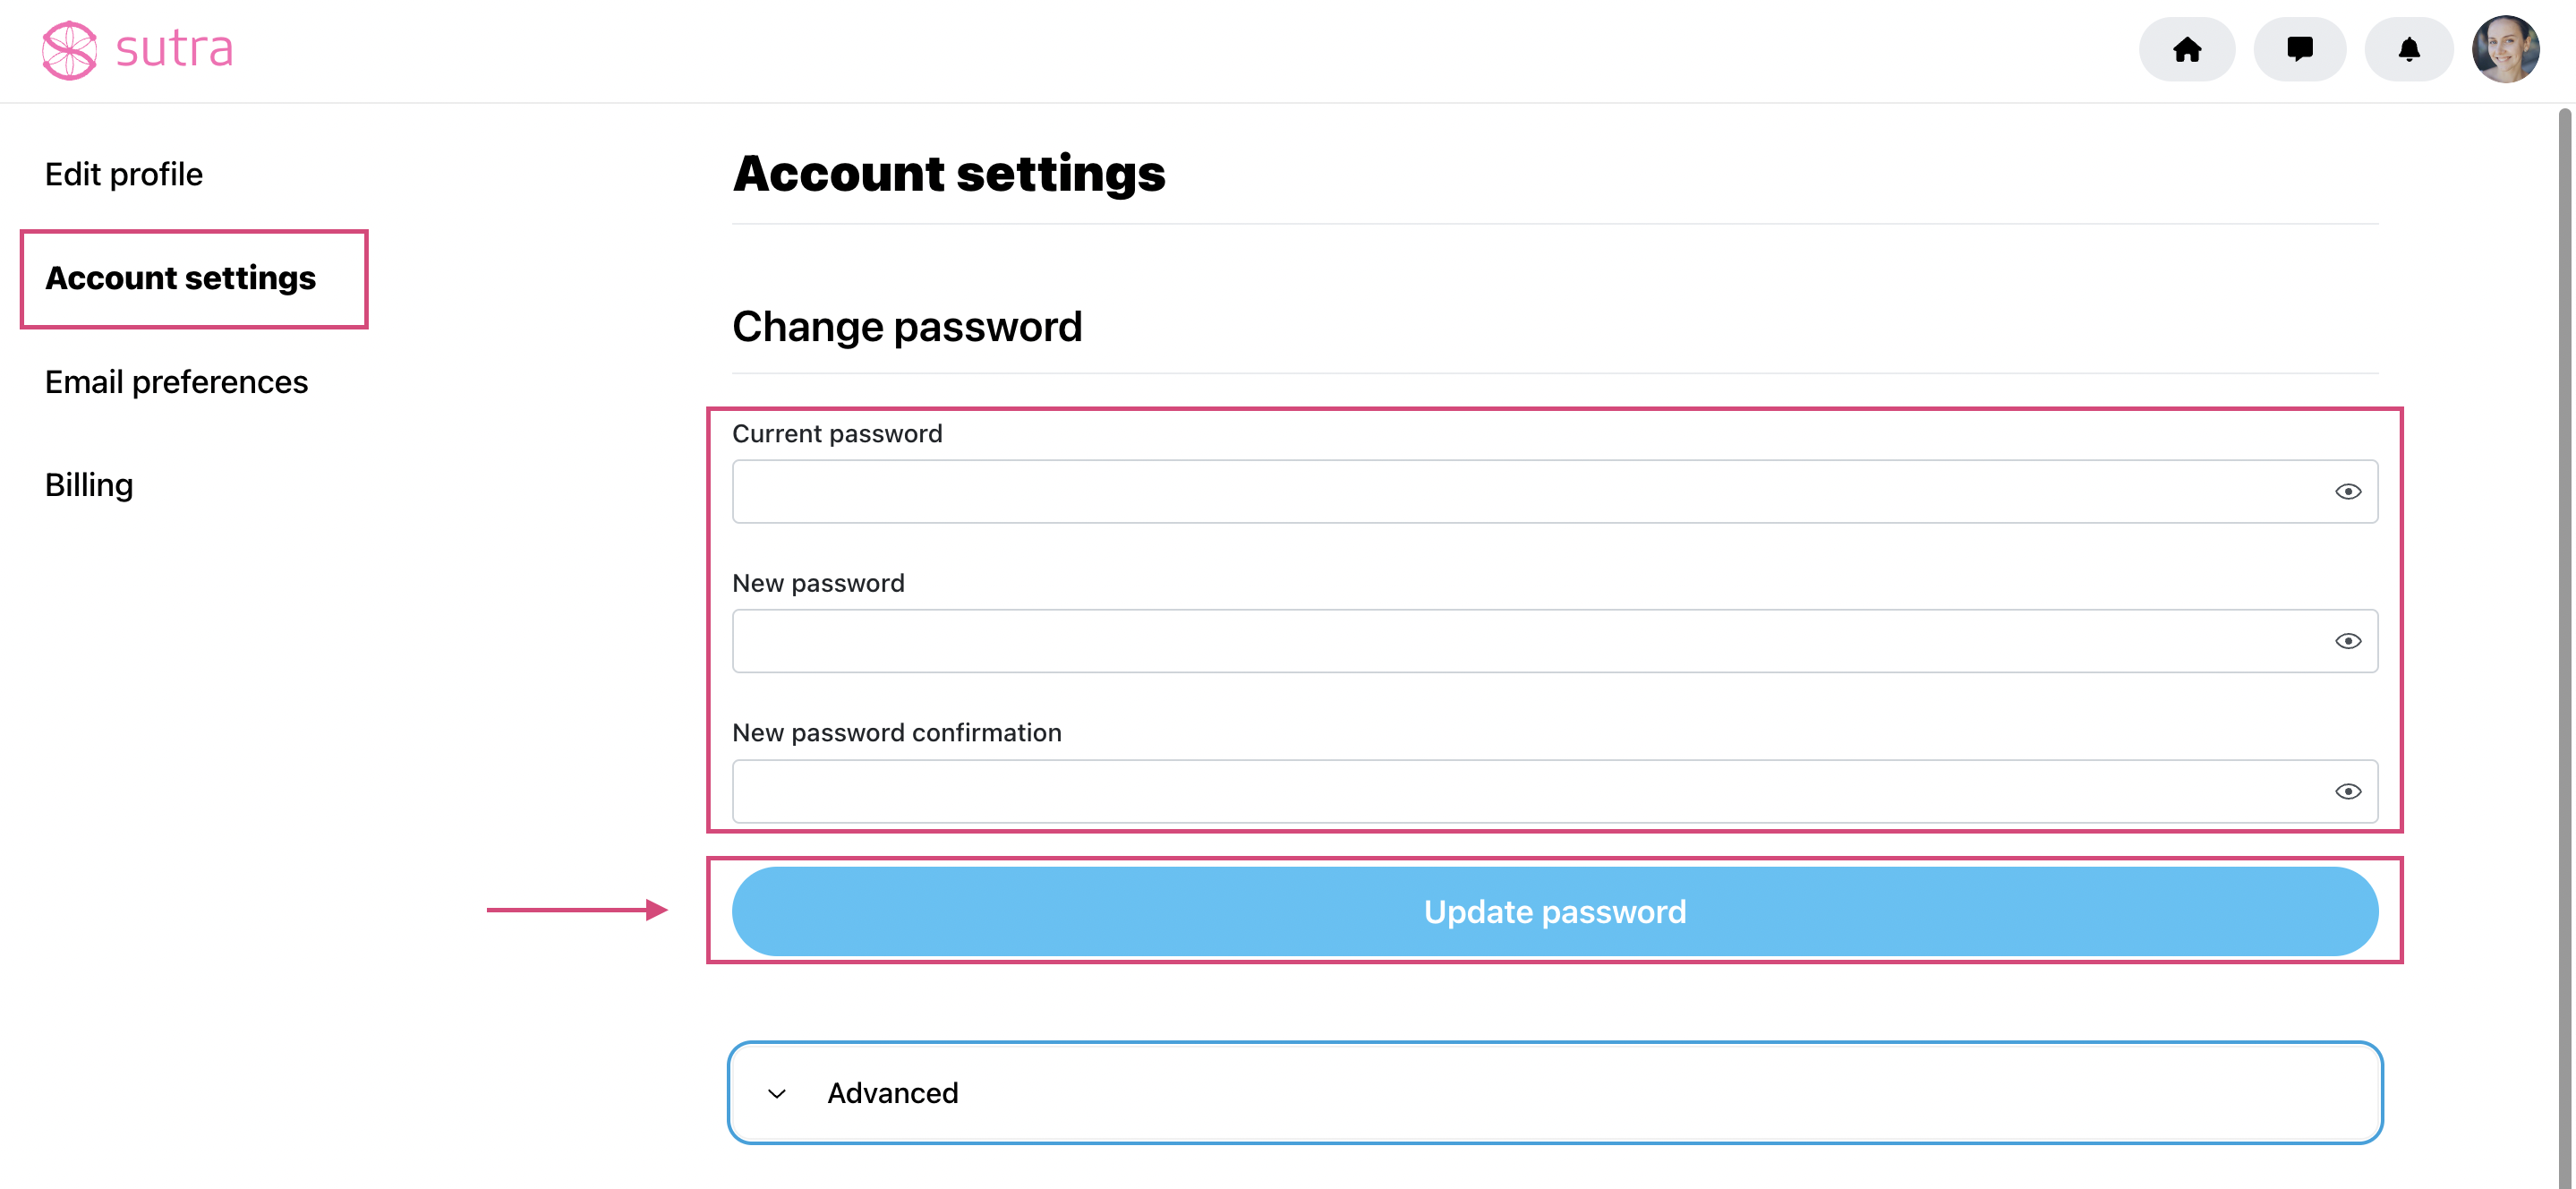
Task: Click the Update password button
Action: click(x=1555, y=911)
